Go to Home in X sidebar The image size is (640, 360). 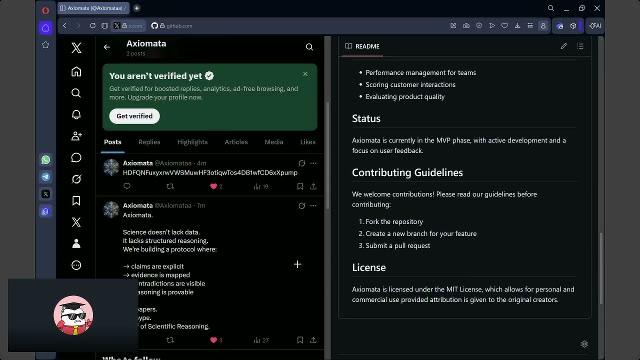76,72
